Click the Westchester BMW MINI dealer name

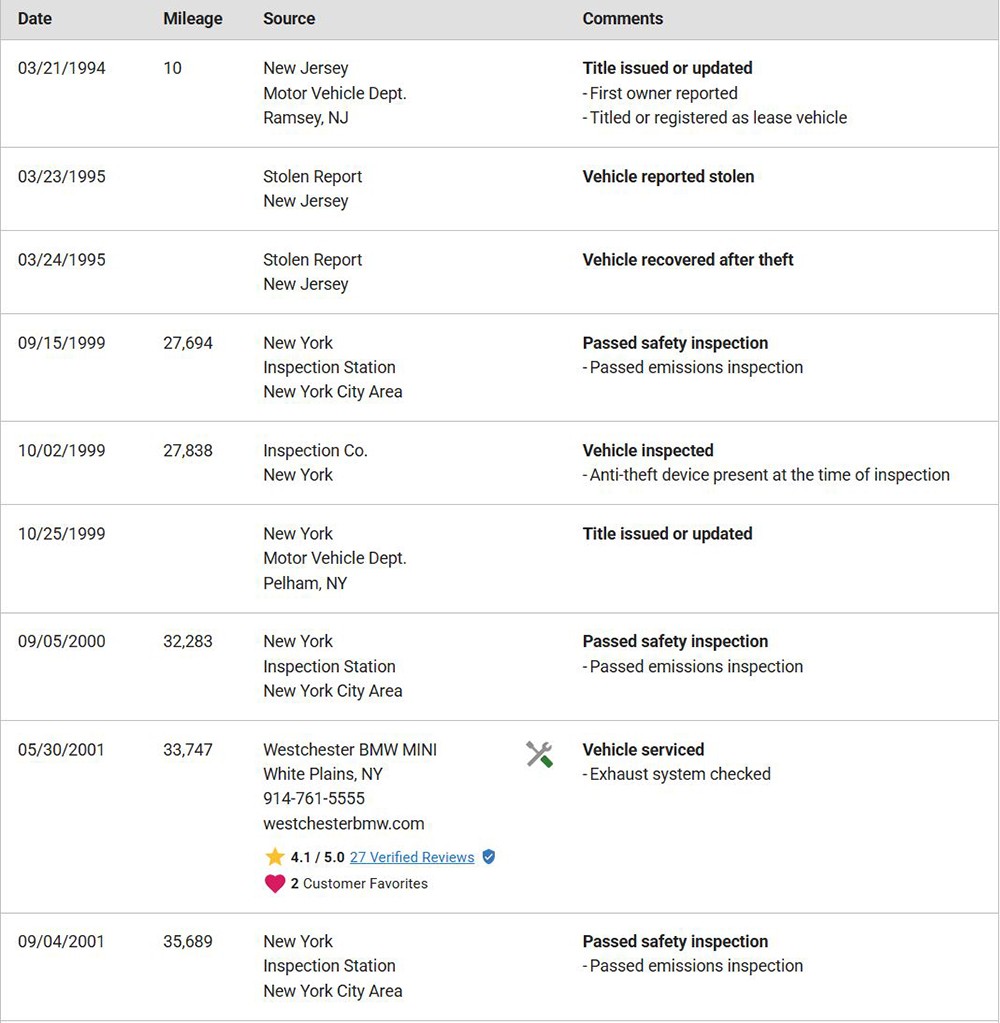pos(350,750)
